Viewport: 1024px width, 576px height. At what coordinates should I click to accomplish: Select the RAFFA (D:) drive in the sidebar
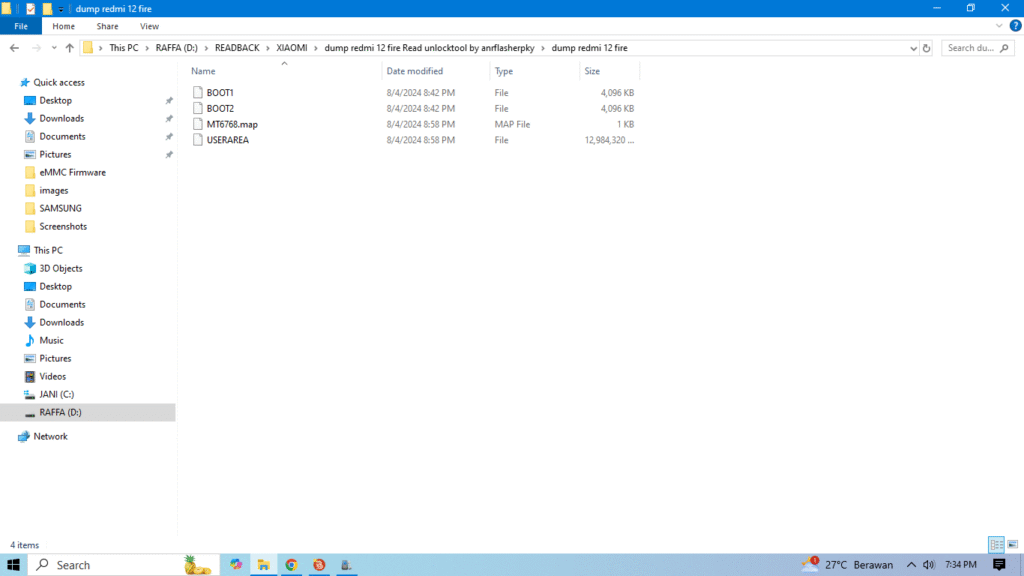[x=60, y=412]
